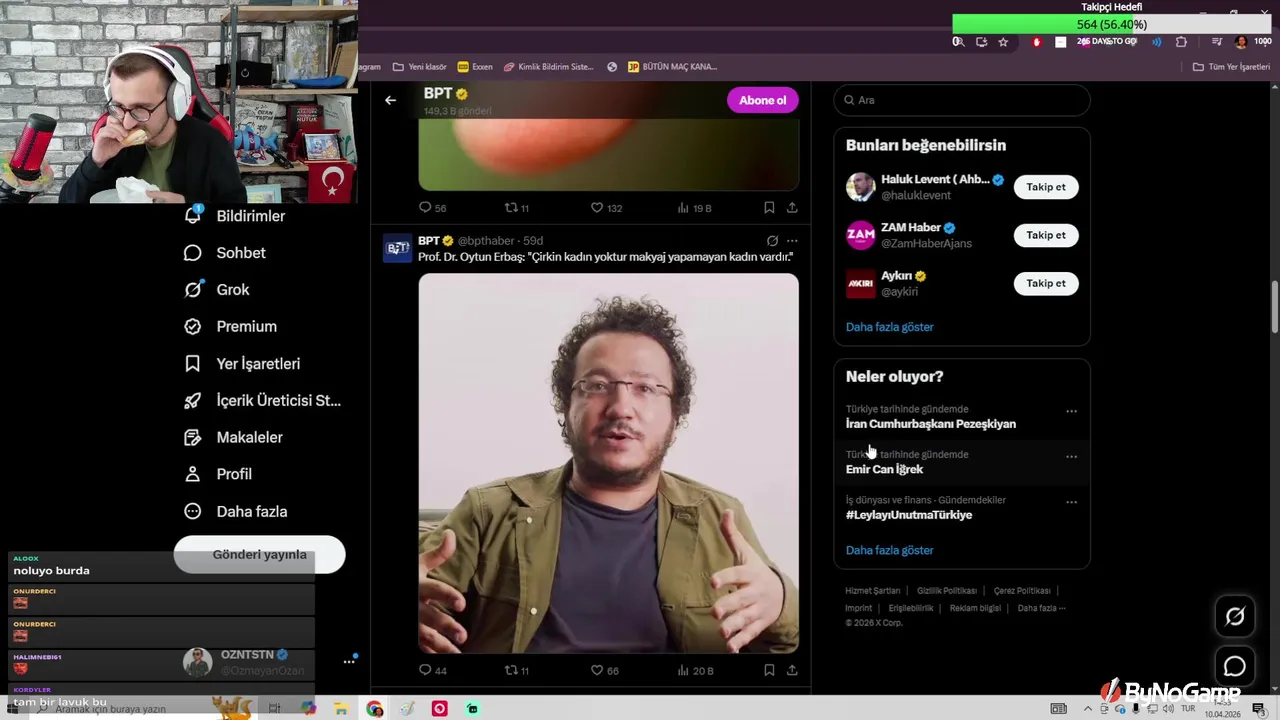
Task: Share the post with 20 B views
Action: coord(792,670)
